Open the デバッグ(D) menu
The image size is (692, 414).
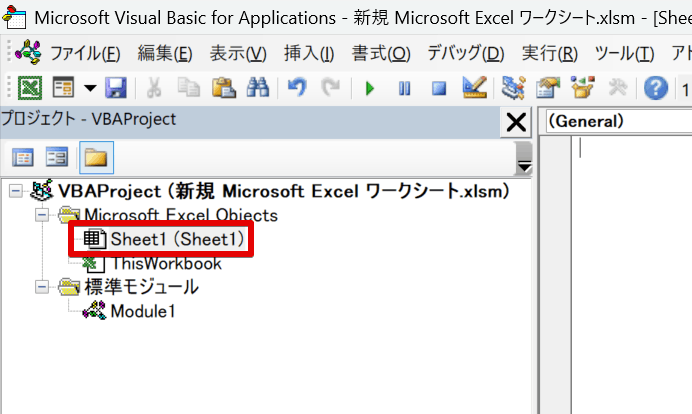466,54
